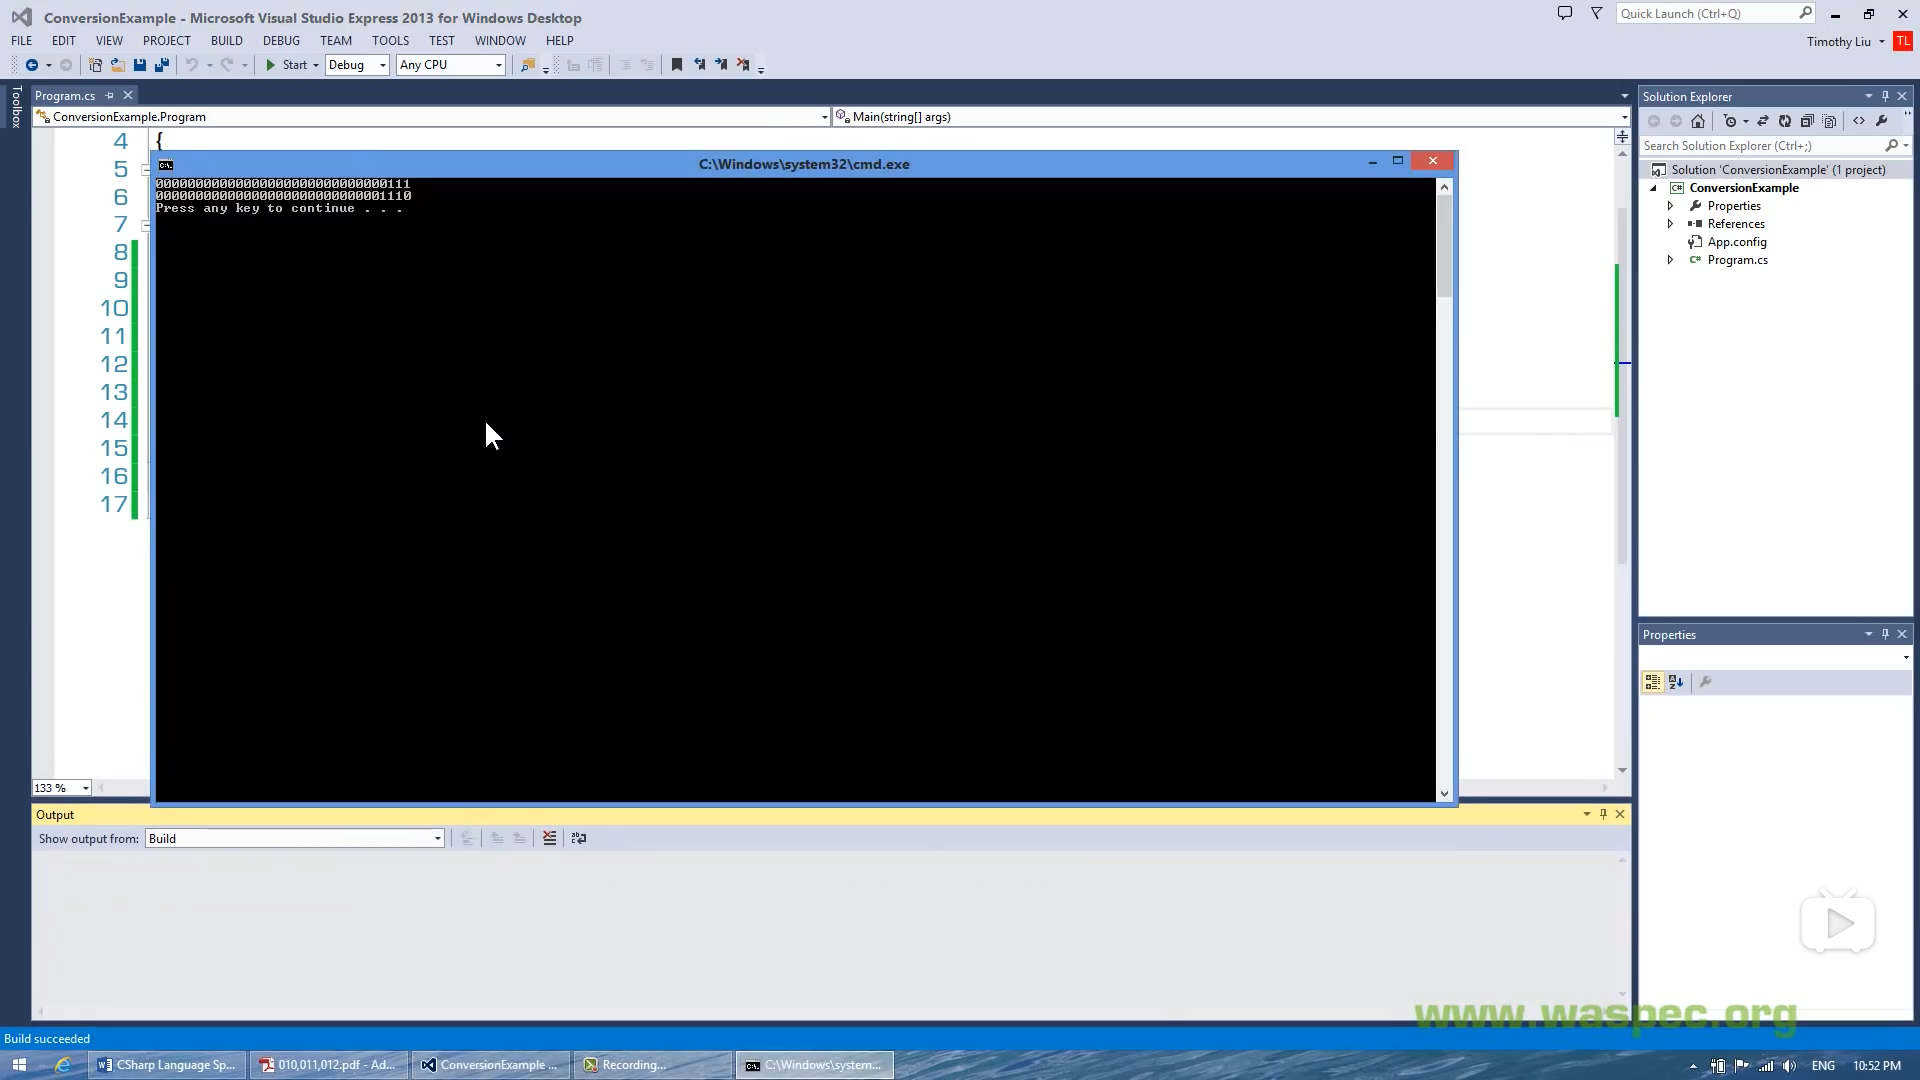Expand the Program.cs tree node

pos(1671,259)
